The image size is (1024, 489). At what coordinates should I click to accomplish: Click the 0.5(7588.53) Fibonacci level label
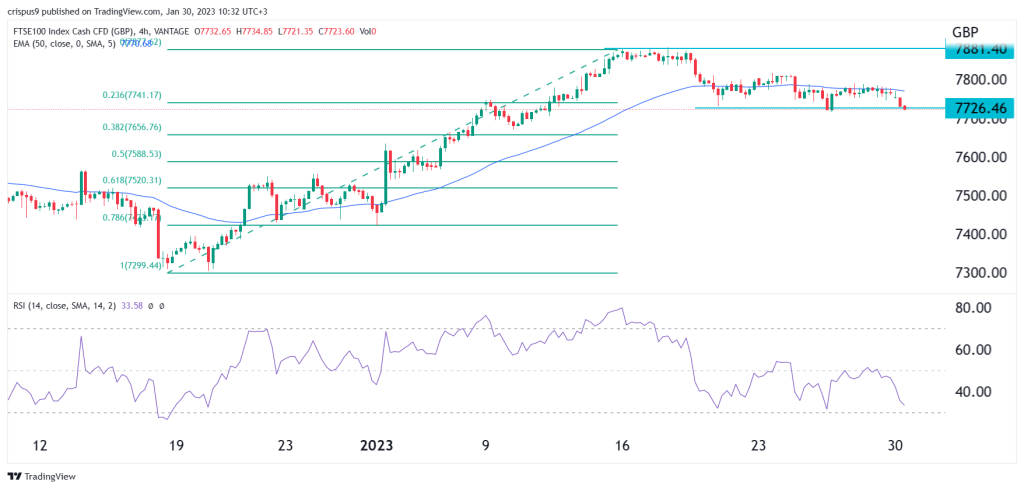(137, 155)
